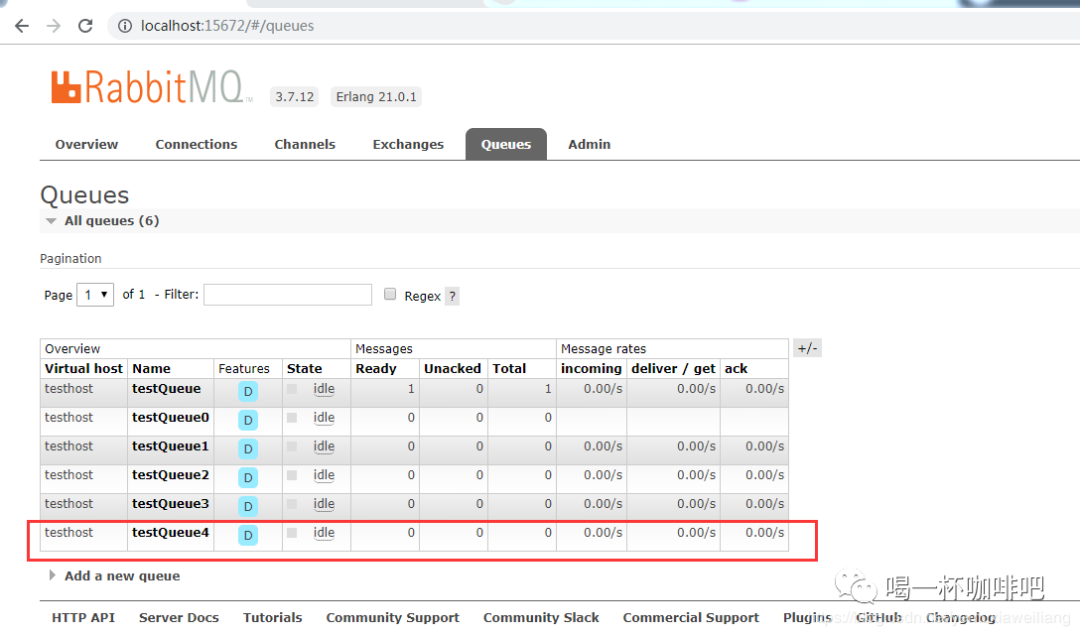Sort by the Unacked column header
Screen dimensions: 1080x636
[453, 369]
